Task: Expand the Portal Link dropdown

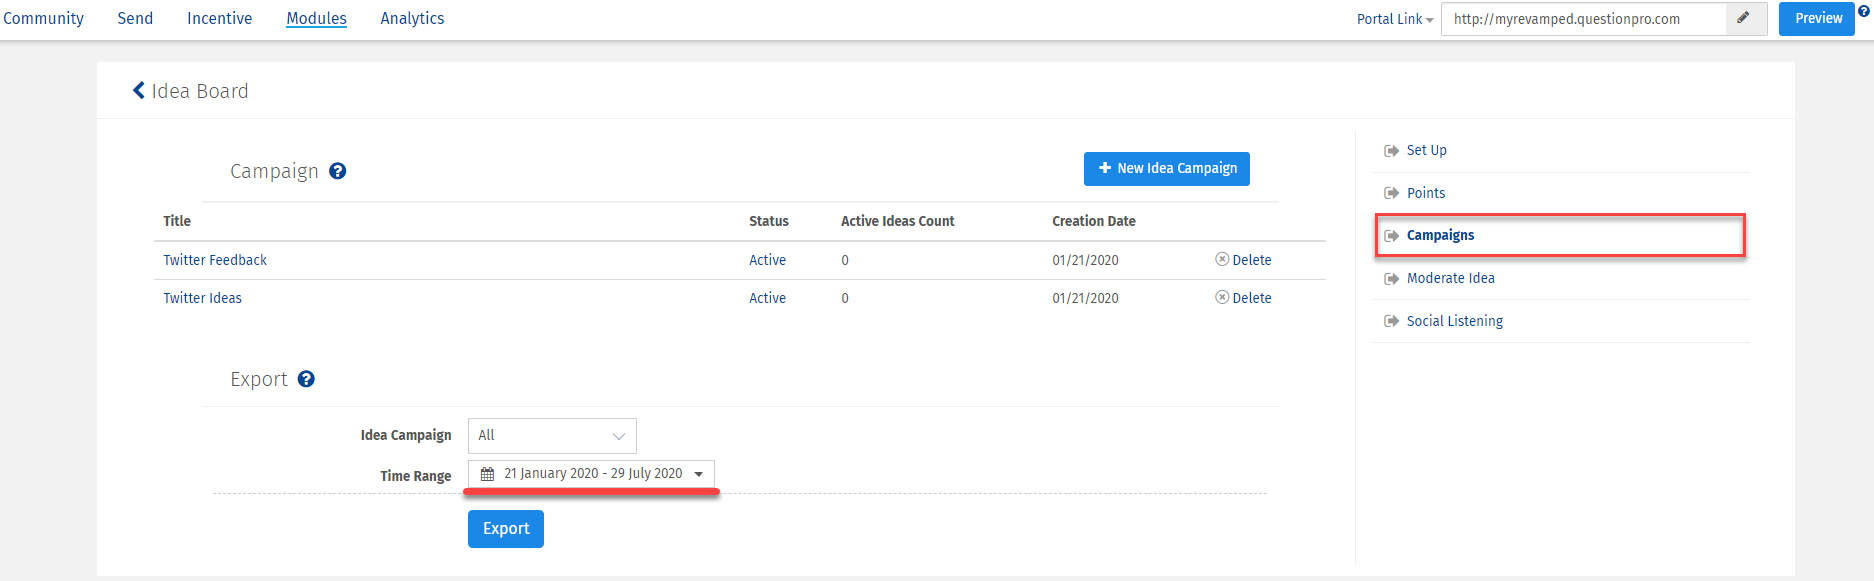Action: tap(1395, 19)
